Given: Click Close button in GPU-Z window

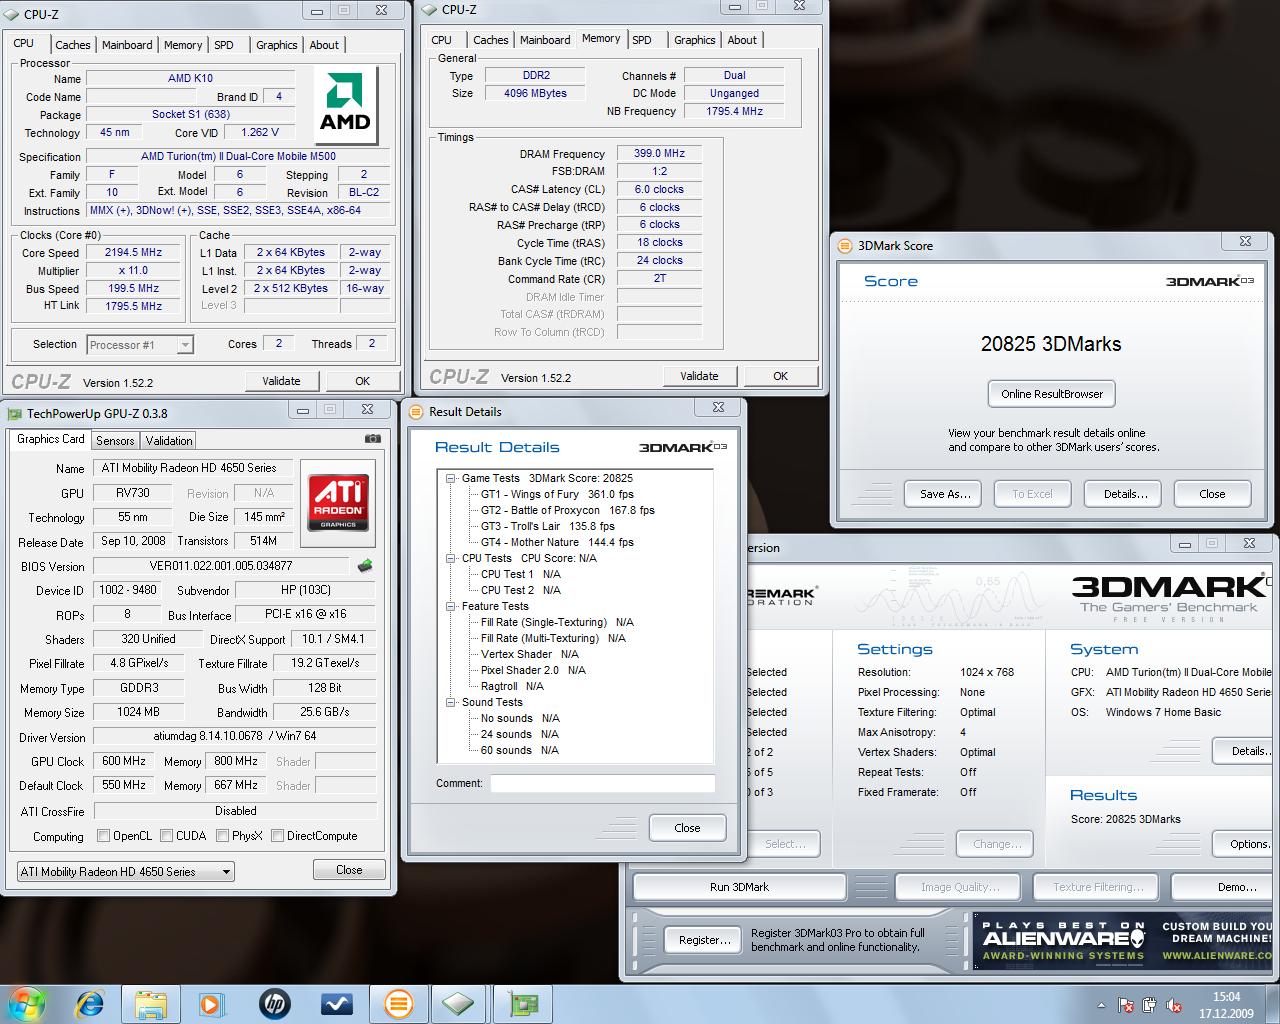Looking at the screenshot, I should click(349, 870).
